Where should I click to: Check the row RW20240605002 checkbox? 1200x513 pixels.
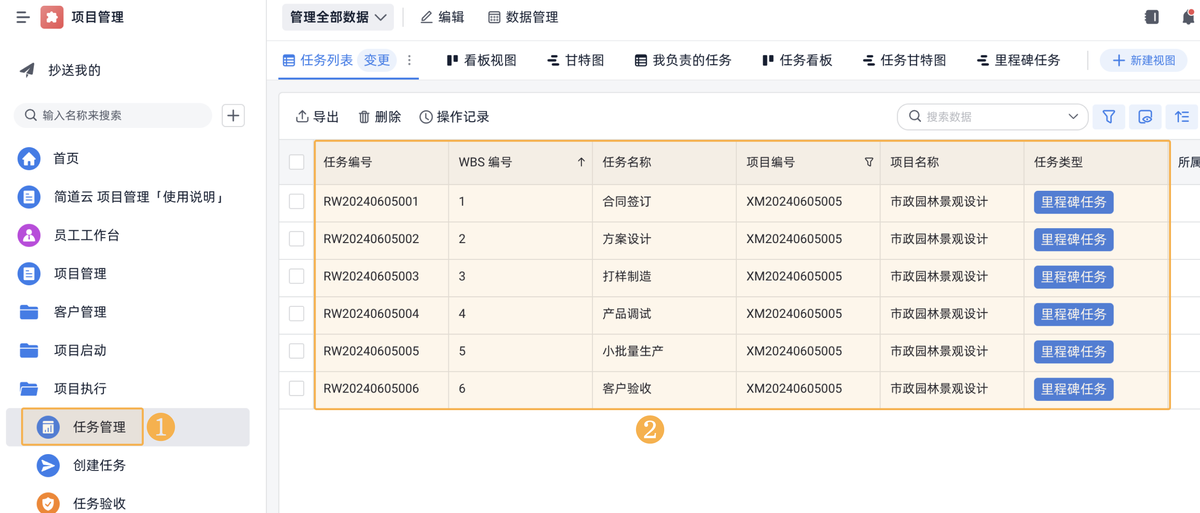(297, 239)
